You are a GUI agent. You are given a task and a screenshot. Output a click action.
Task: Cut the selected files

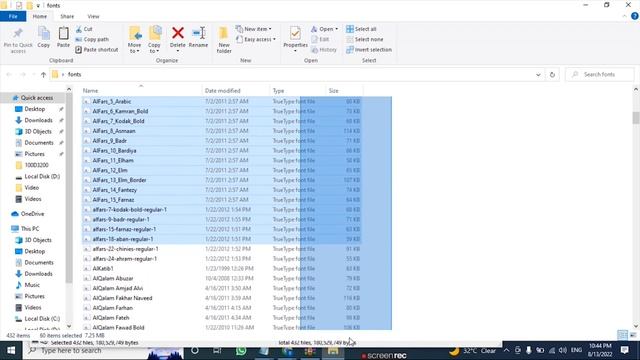pyautogui.click(x=84, y=29)
